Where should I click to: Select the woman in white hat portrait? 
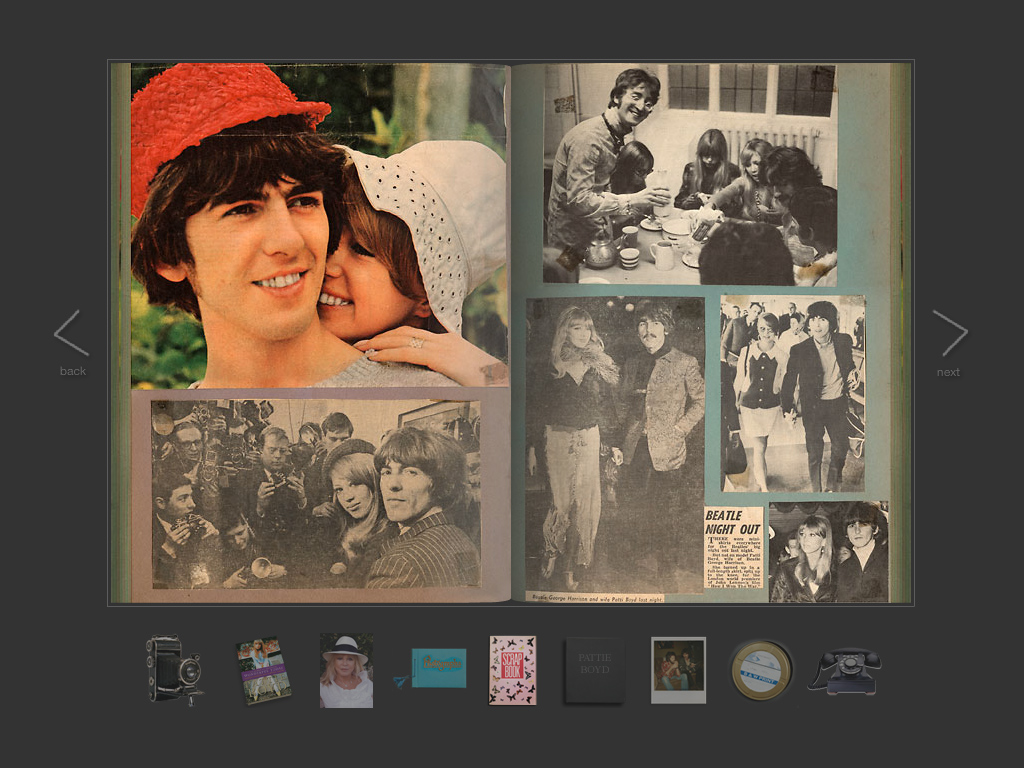pos(346,670)
